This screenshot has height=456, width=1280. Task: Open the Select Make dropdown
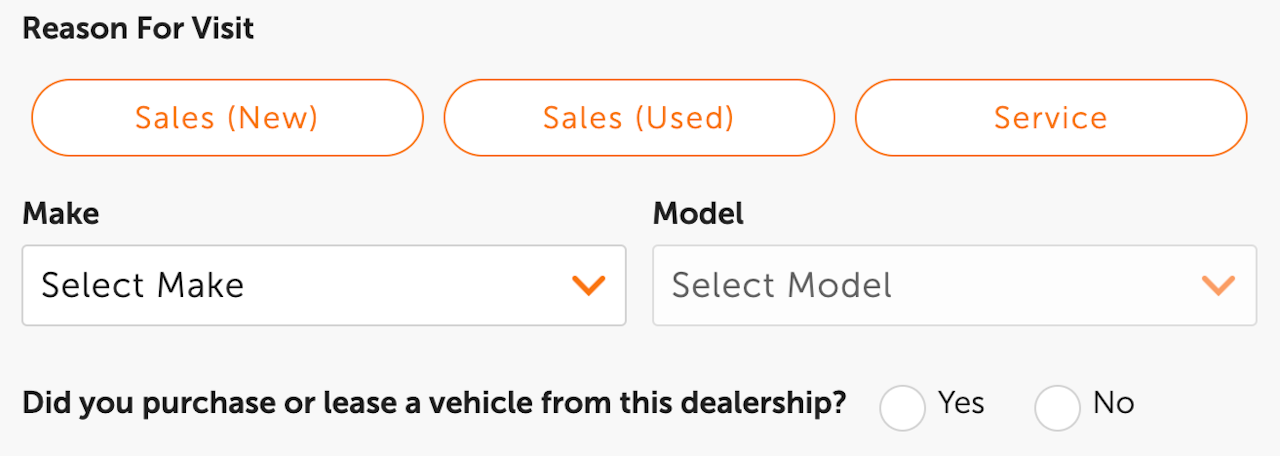[x=323, y=285]
